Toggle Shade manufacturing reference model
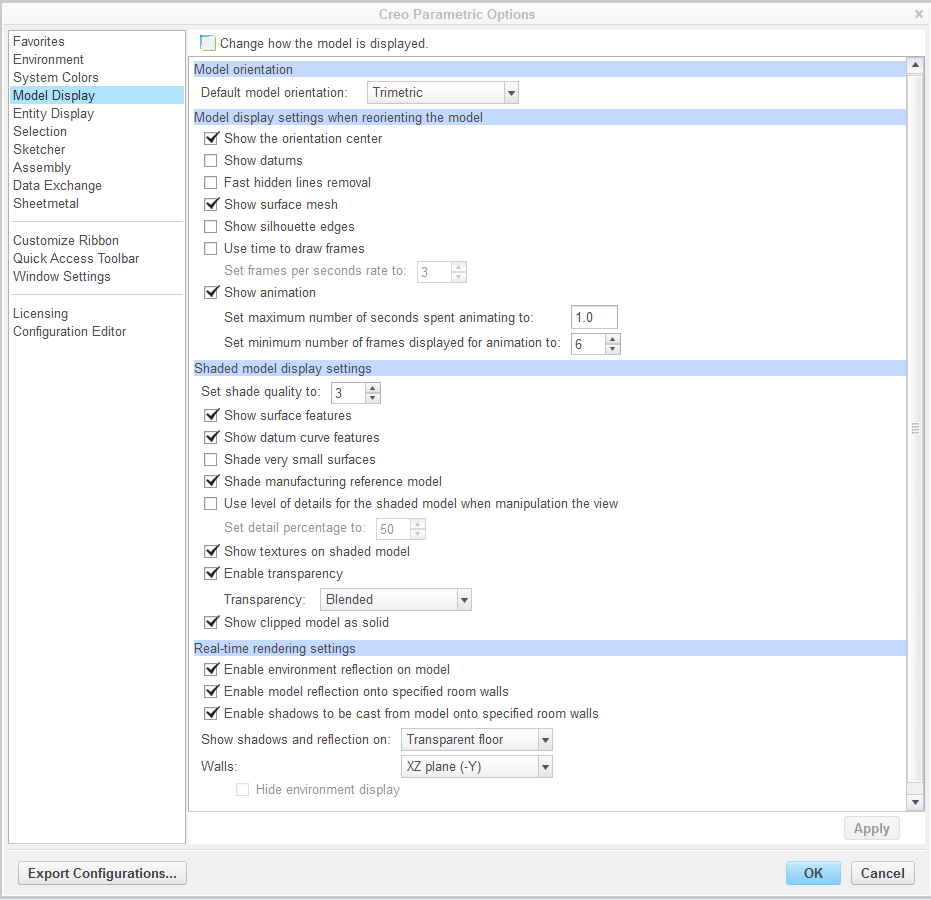Screen dimensions: 931x900 point(211,481)
